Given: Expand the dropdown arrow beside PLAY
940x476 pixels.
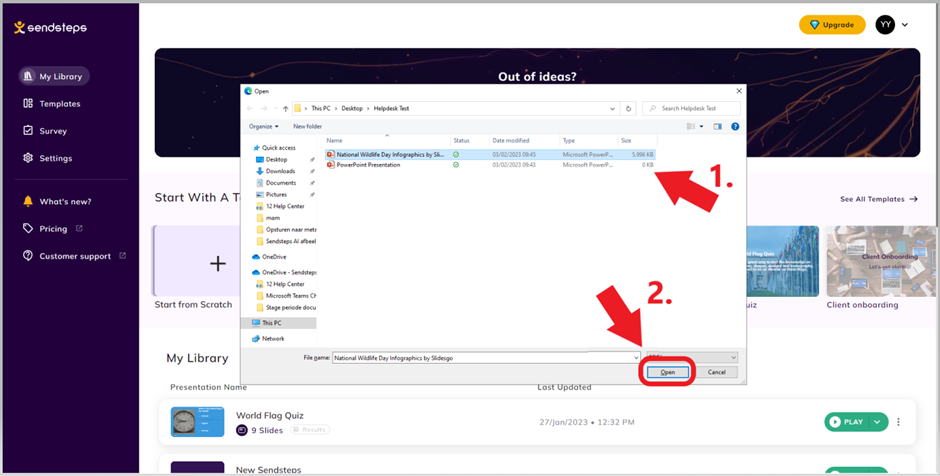Looking at the screenshot, I should point(878,422).
